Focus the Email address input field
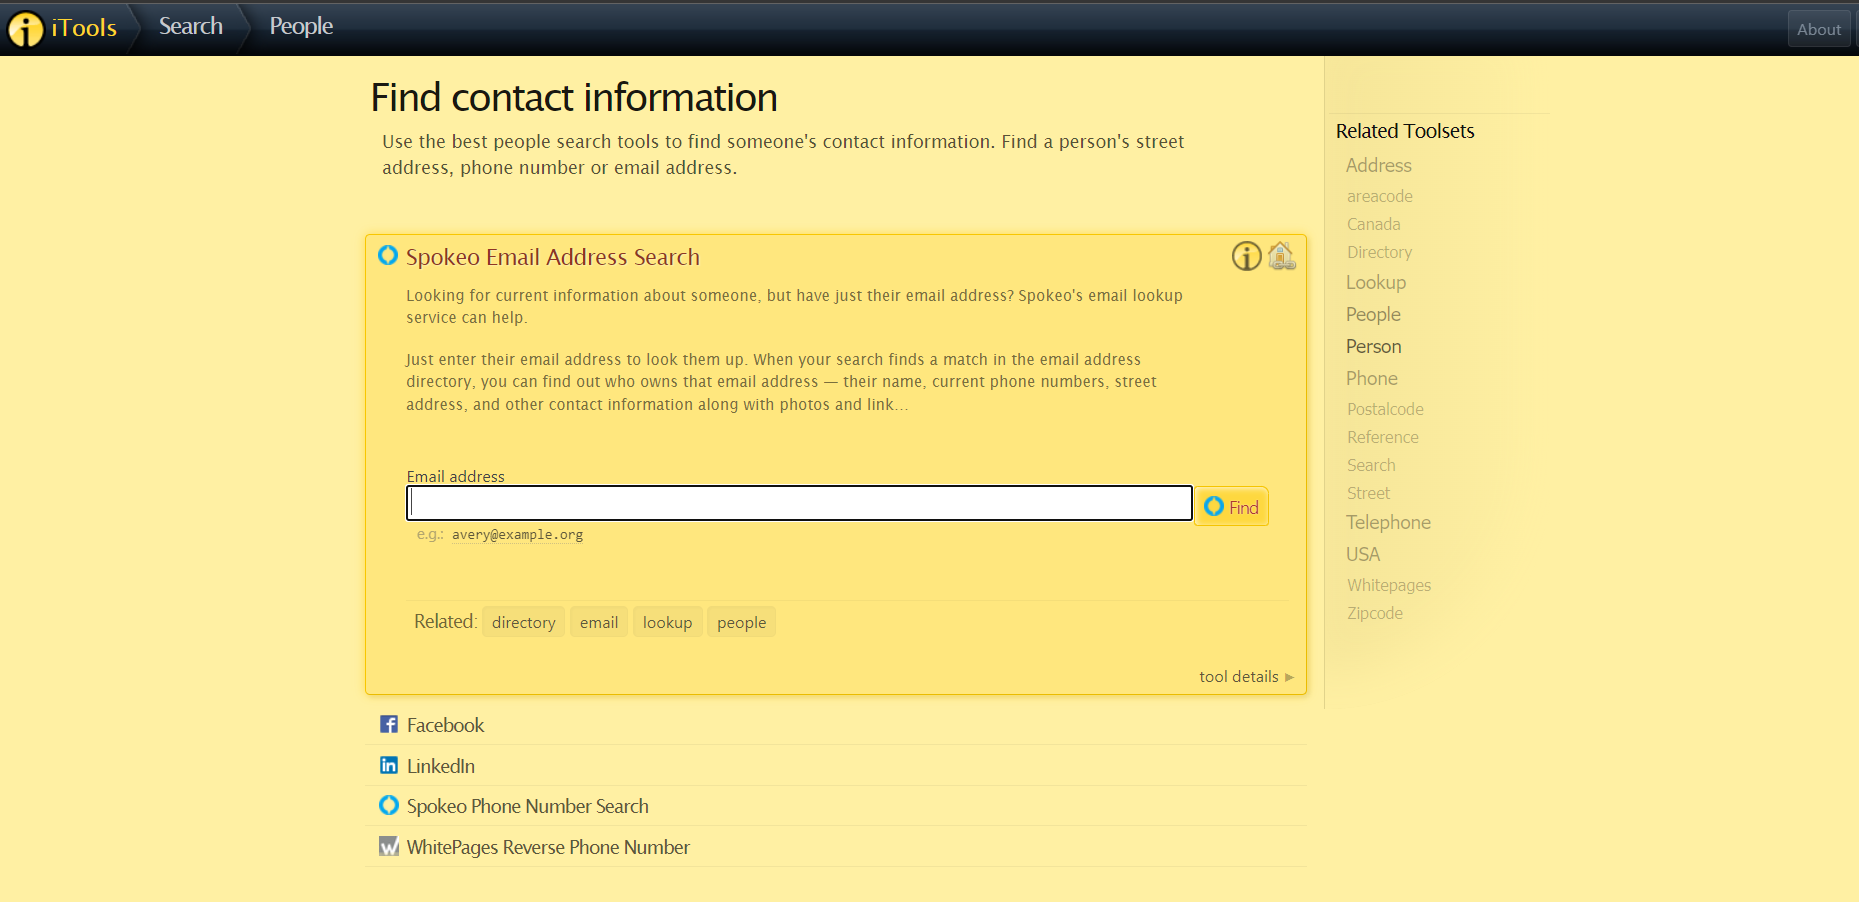 pyautogui.click(x=798, y=503)
